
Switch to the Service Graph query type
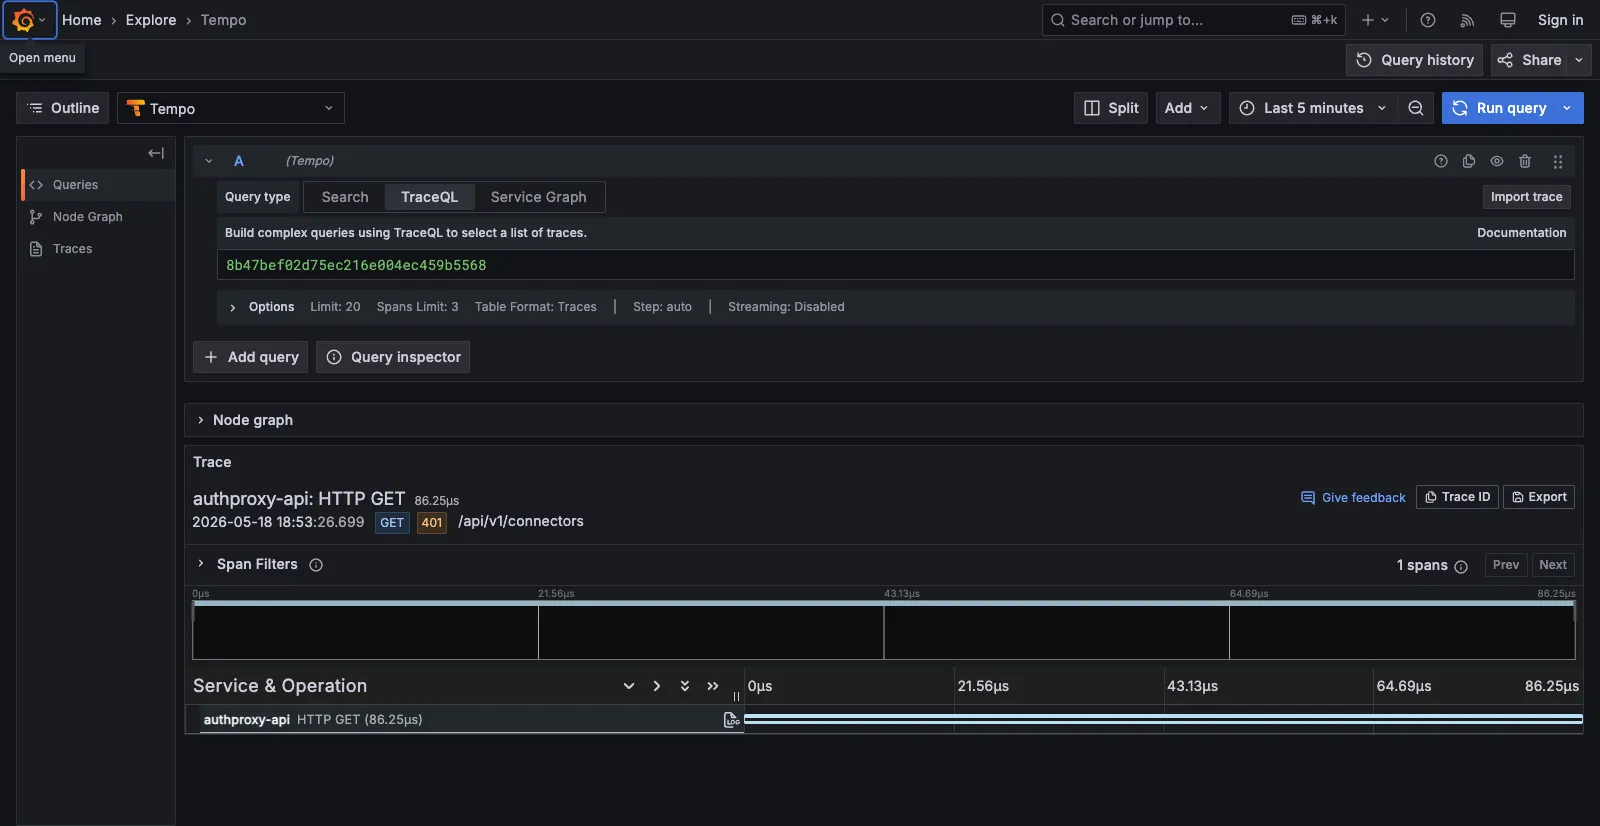[x=539, y=197]
